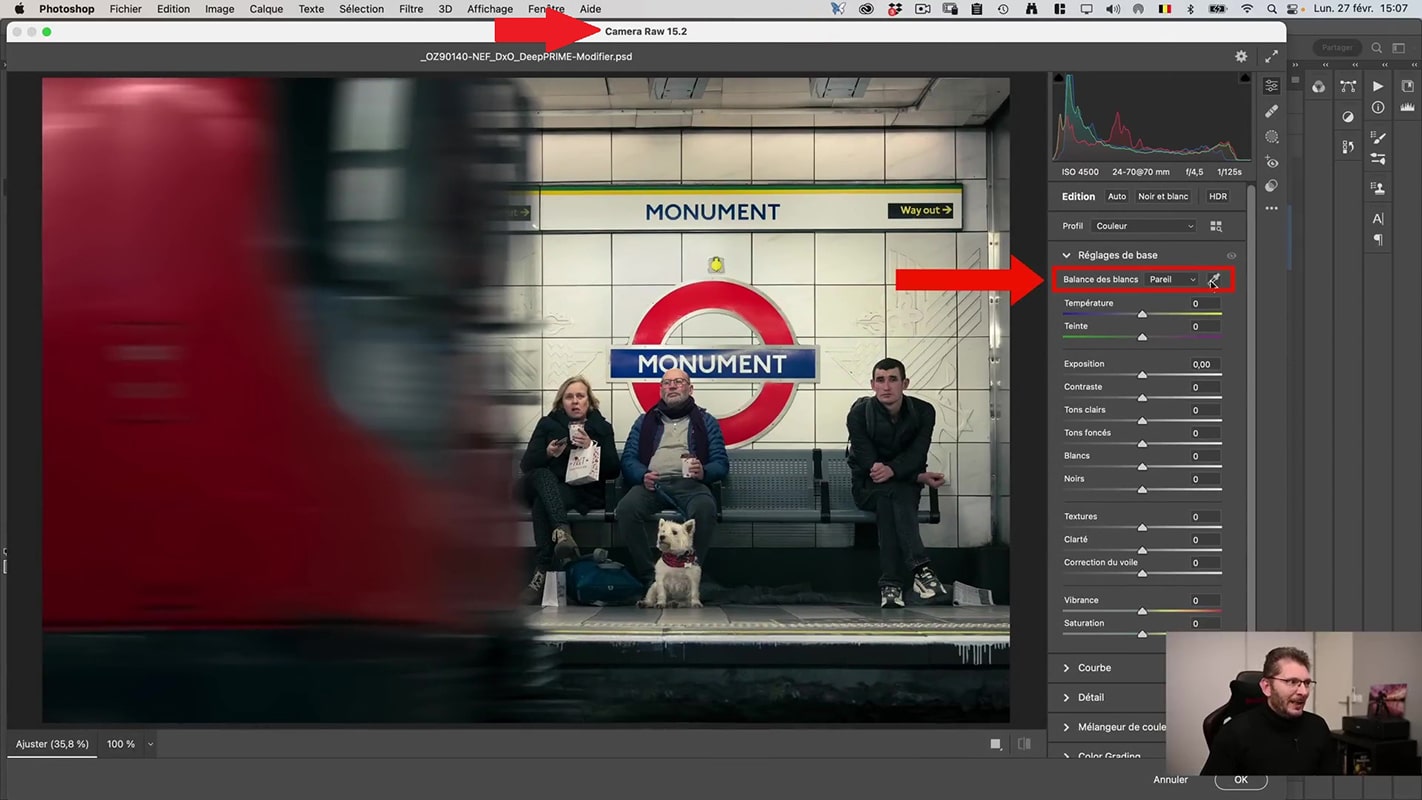Open the zoom level dropdown arrow
The height and width of the screenshot is (800, 1422).
tap(150, 744)
